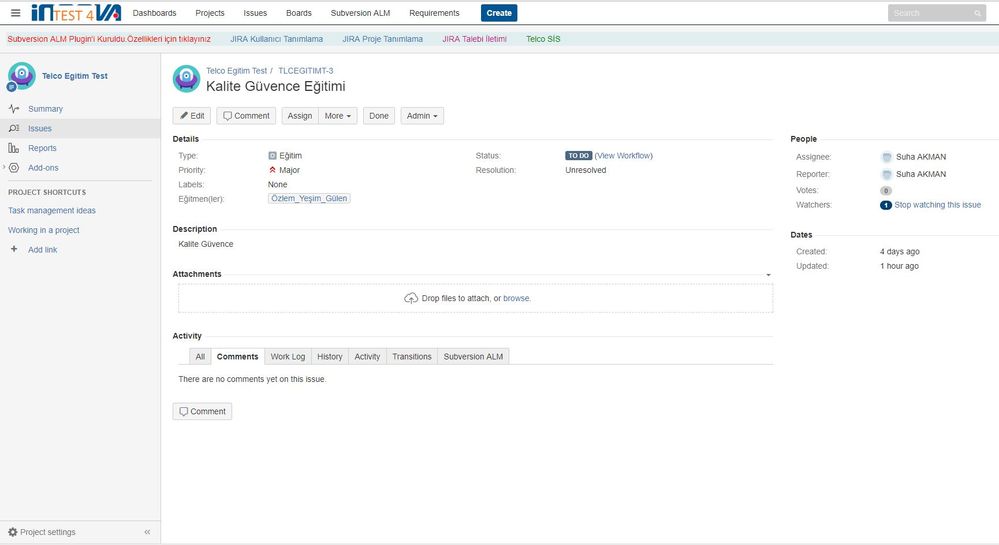Switch to the History tab
999x545 pixels.
329,356
